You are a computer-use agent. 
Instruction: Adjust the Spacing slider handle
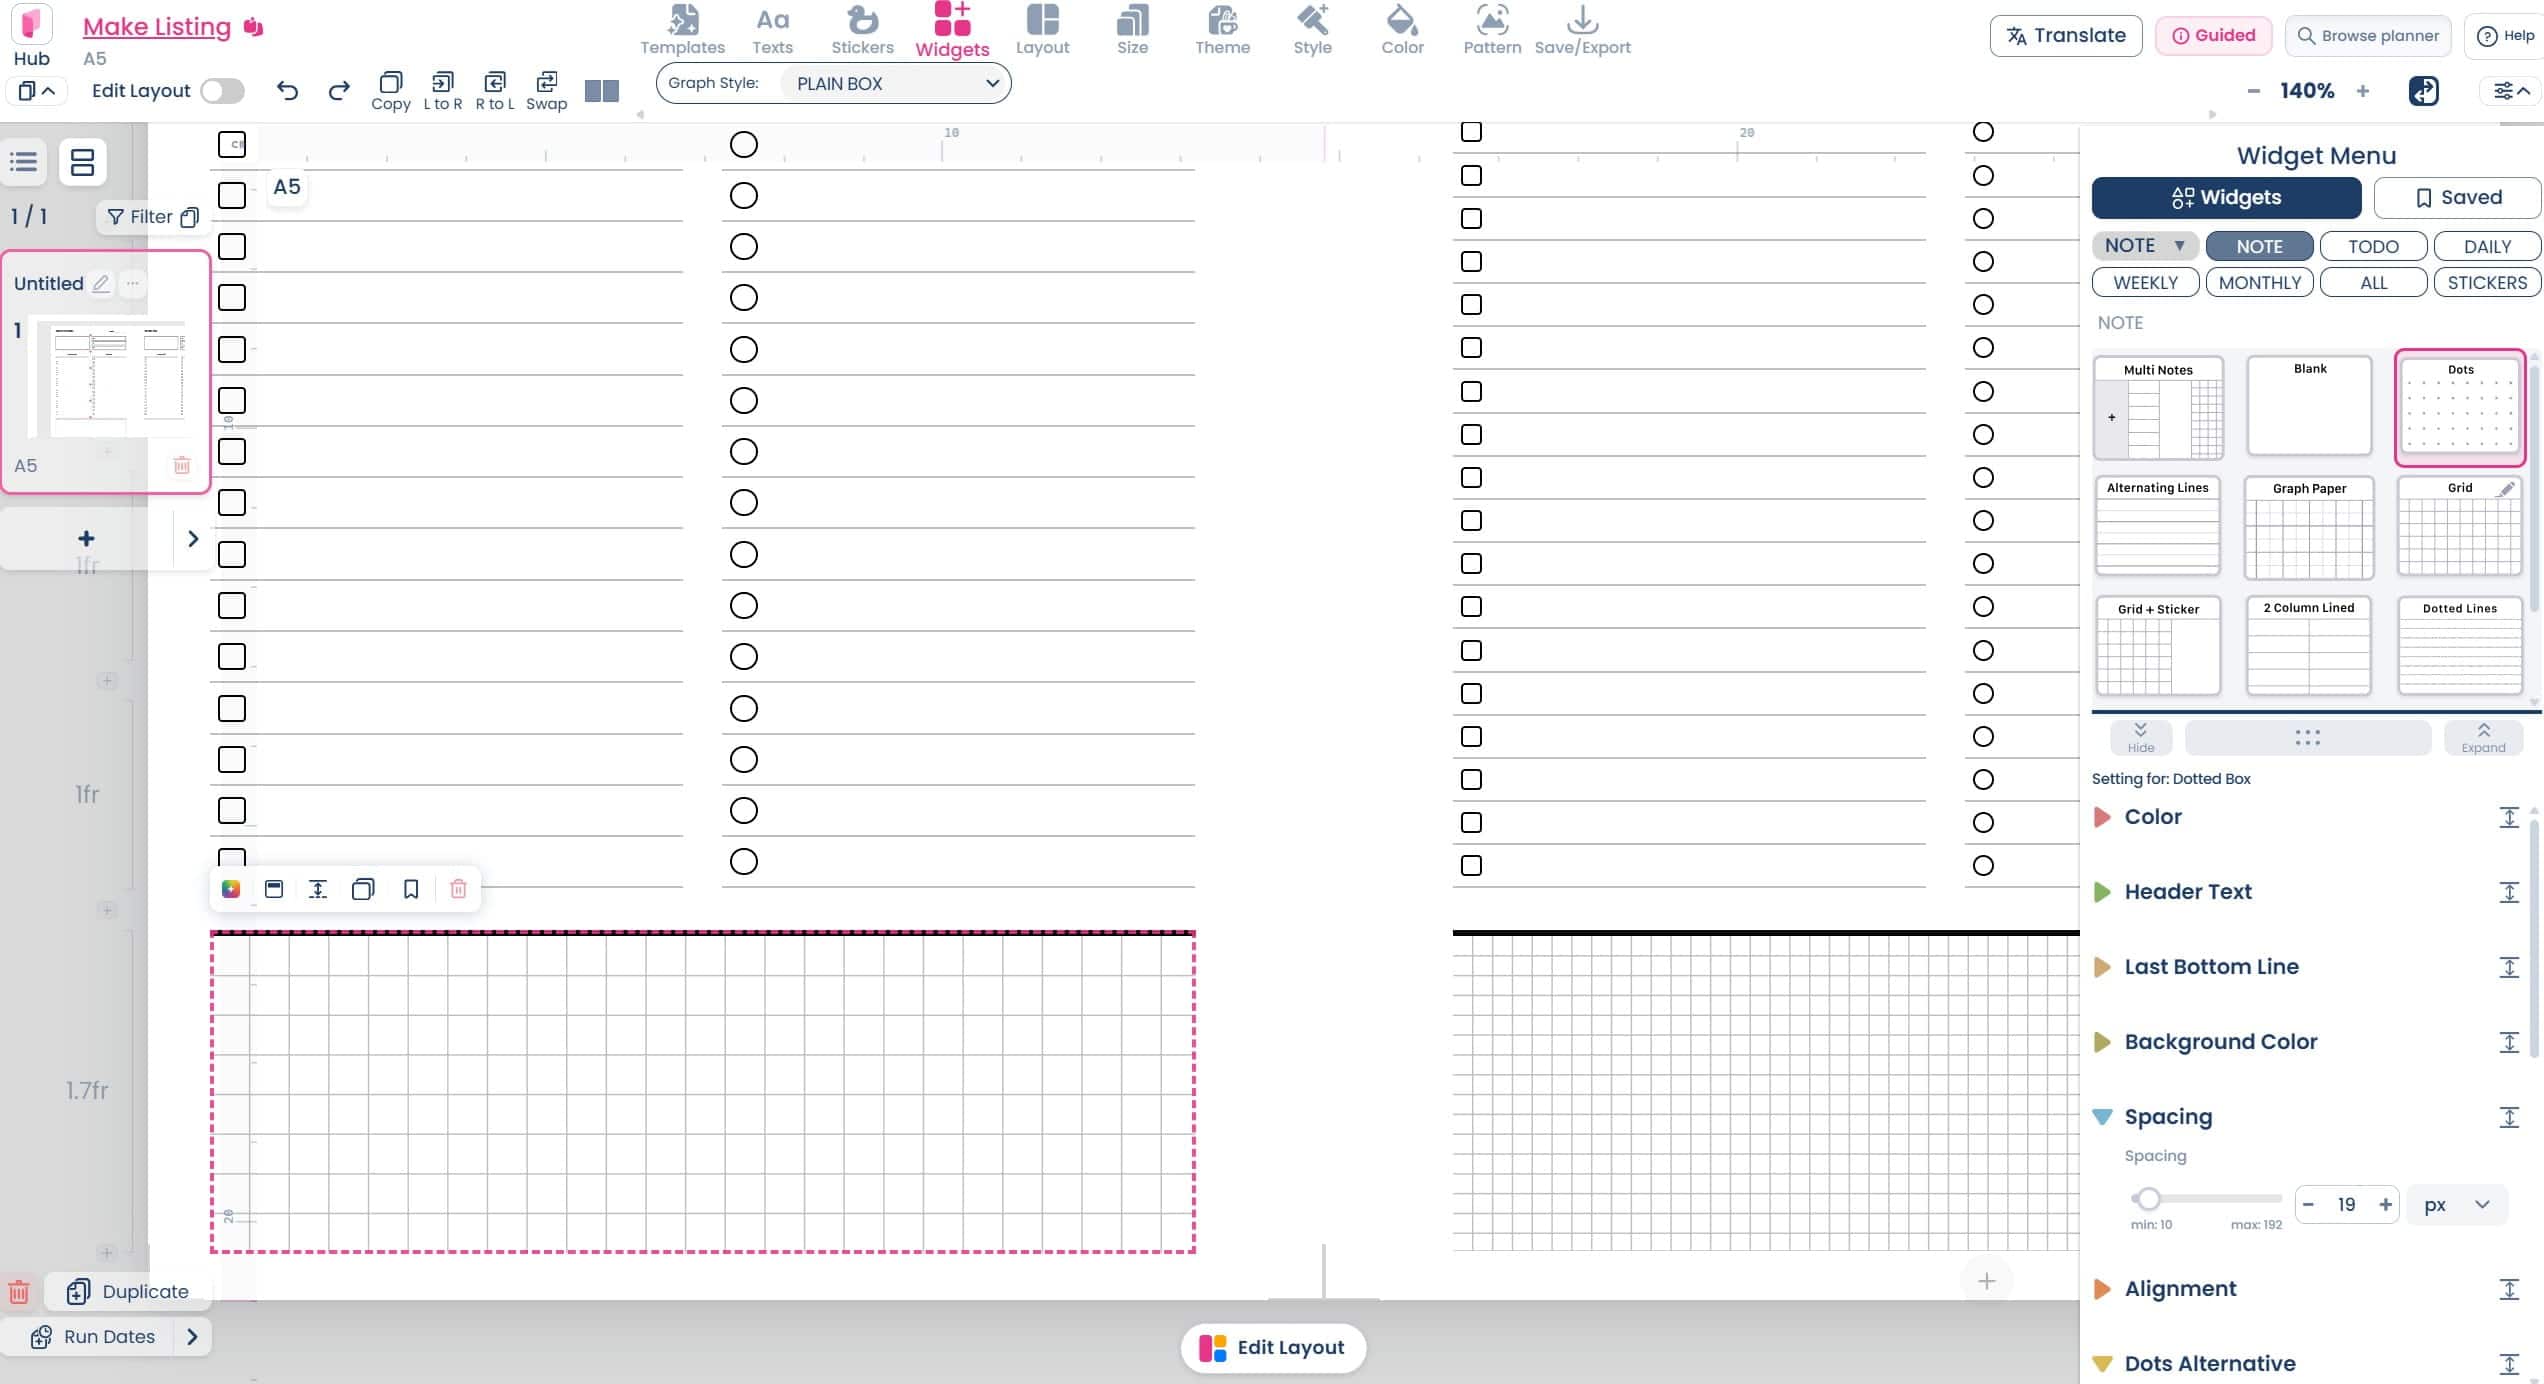(2147, 1198)
